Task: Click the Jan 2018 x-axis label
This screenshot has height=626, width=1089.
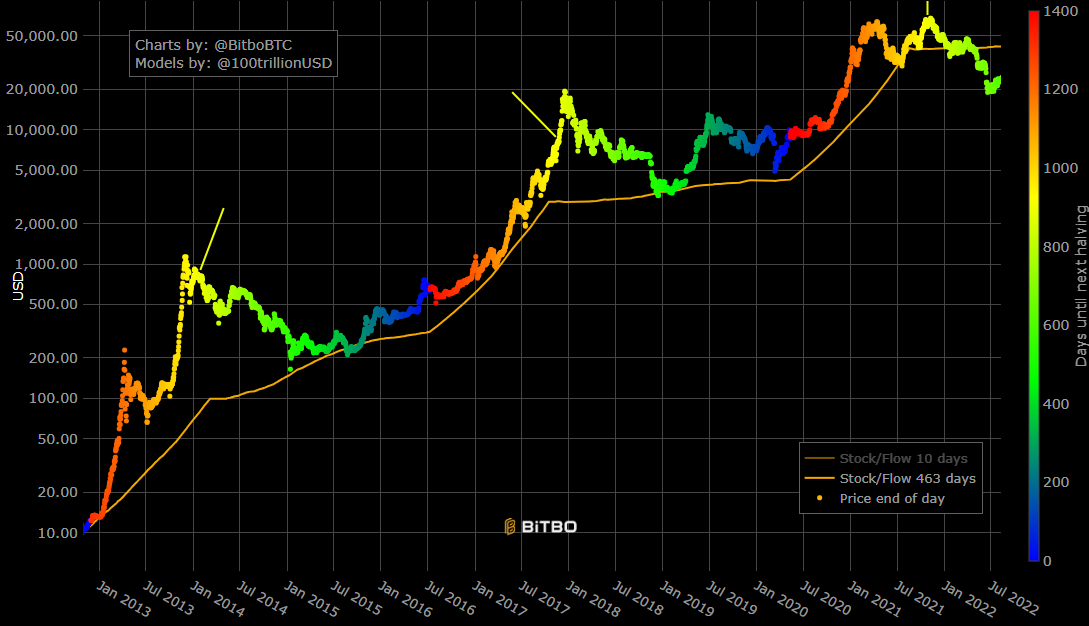Action: pyautogui.click(x=592, y=599)
